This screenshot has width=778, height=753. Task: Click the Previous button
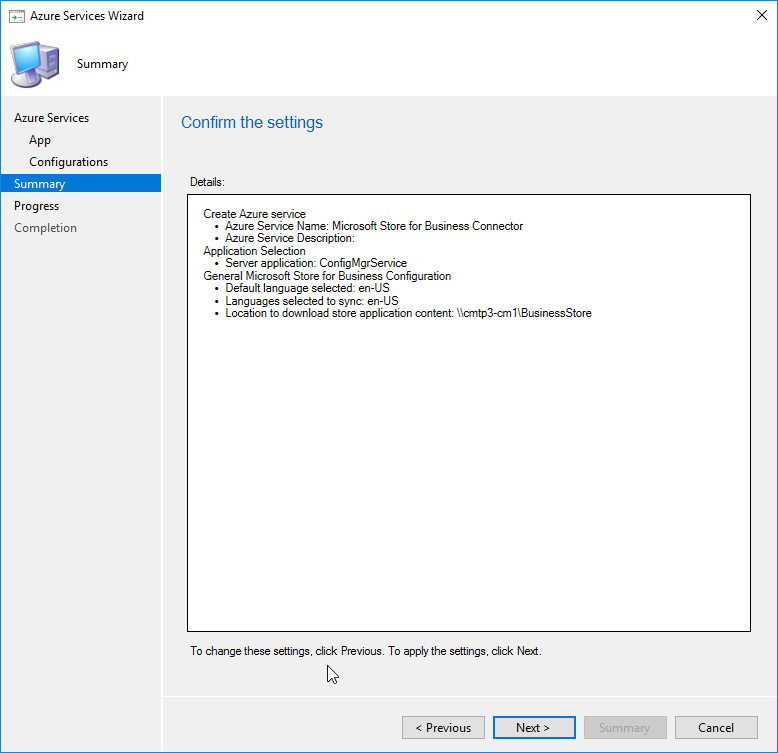443,727
